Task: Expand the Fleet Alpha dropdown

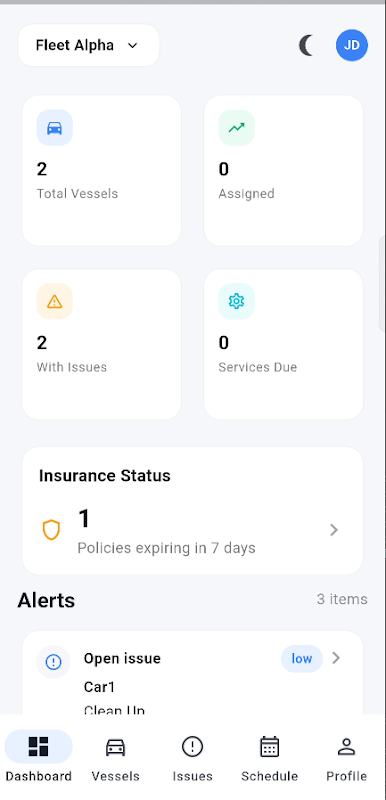Action: coord(89,45)
